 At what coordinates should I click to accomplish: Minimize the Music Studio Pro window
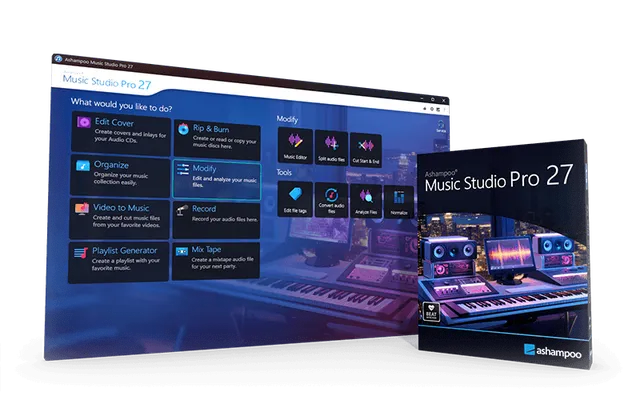(x=422, y=98)
